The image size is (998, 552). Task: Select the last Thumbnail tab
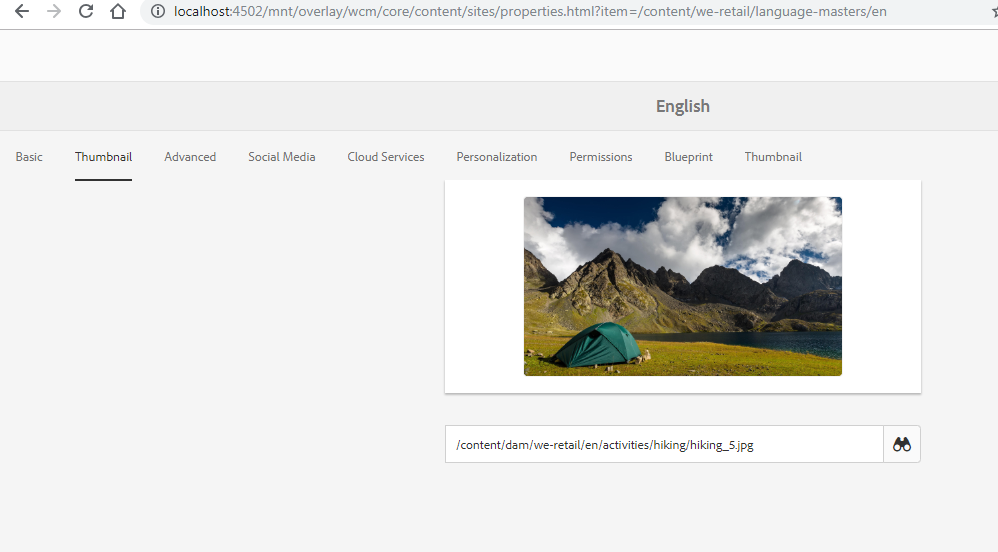click(x=773, y=157)
